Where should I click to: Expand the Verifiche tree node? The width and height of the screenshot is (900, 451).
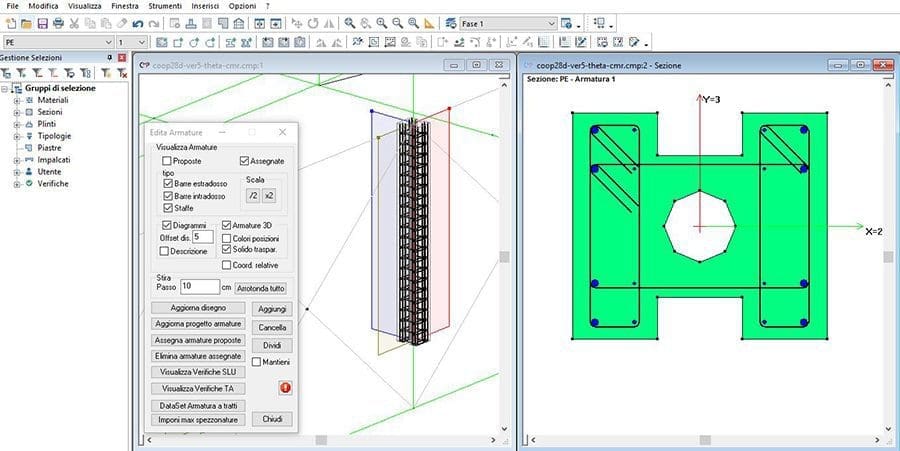point(17,184)
